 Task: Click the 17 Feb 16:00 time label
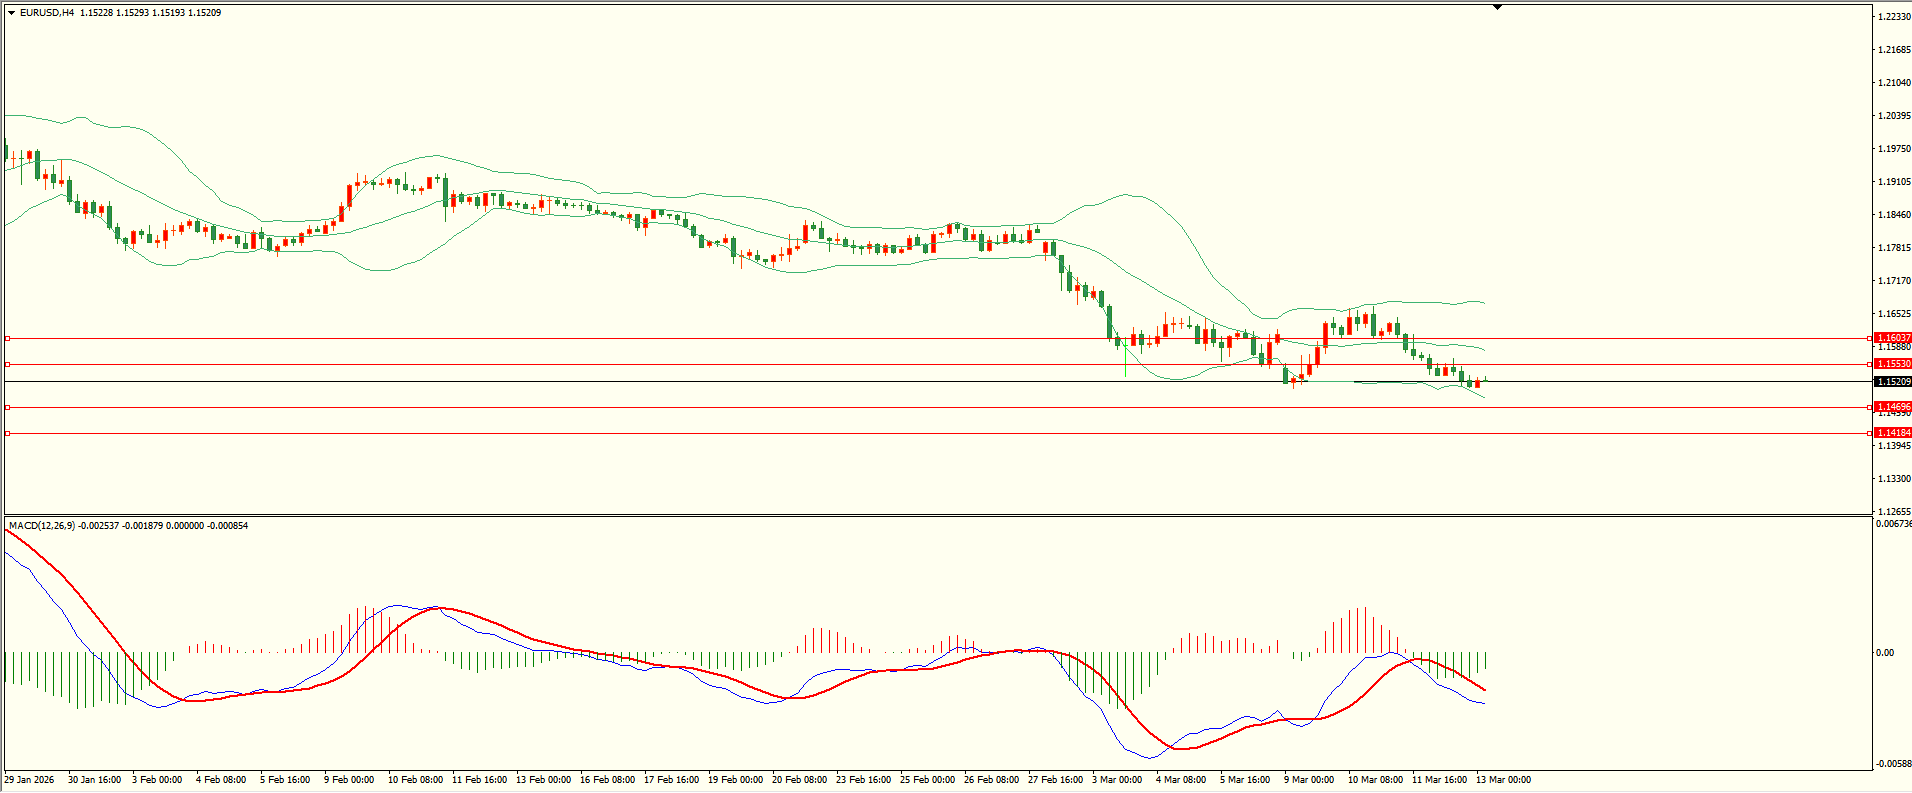point(671,780)
